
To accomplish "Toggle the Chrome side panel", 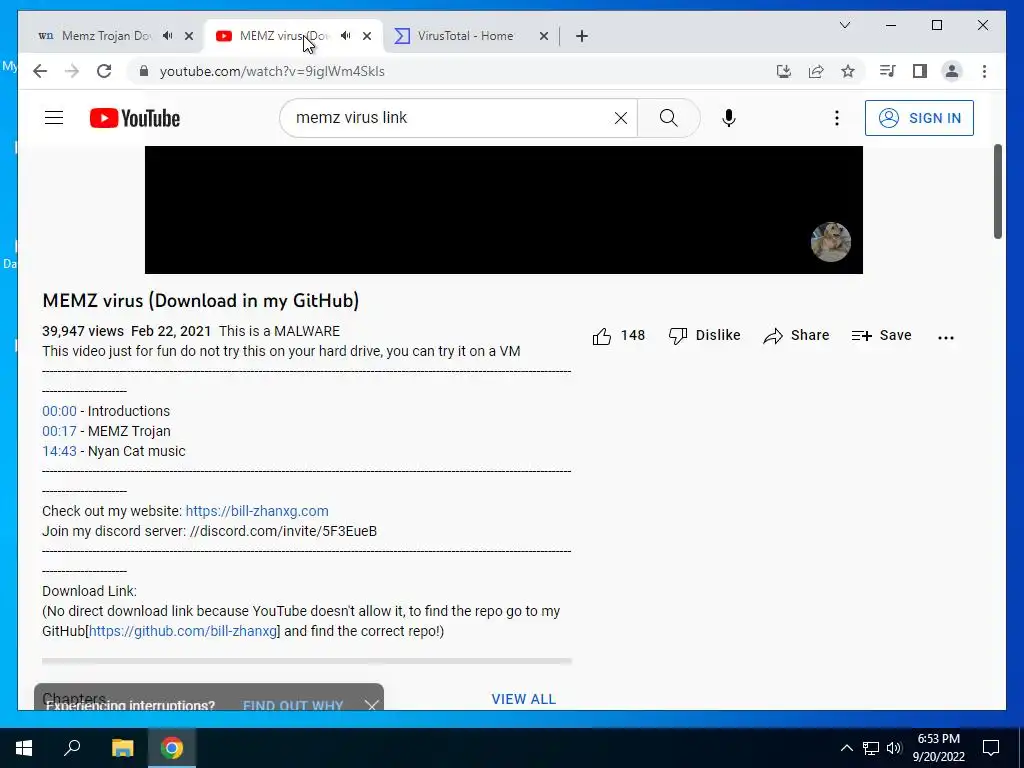I will coord(920,71).
